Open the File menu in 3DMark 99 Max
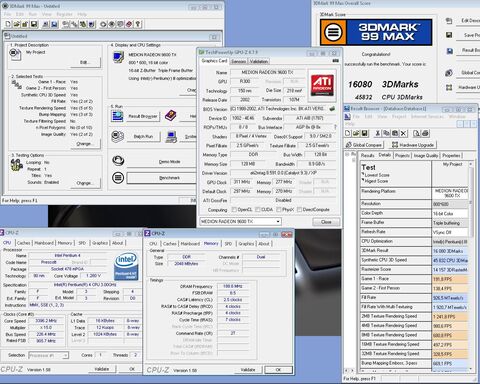The width and height of the screenshot is (480, 384). [x=7, y=14]
